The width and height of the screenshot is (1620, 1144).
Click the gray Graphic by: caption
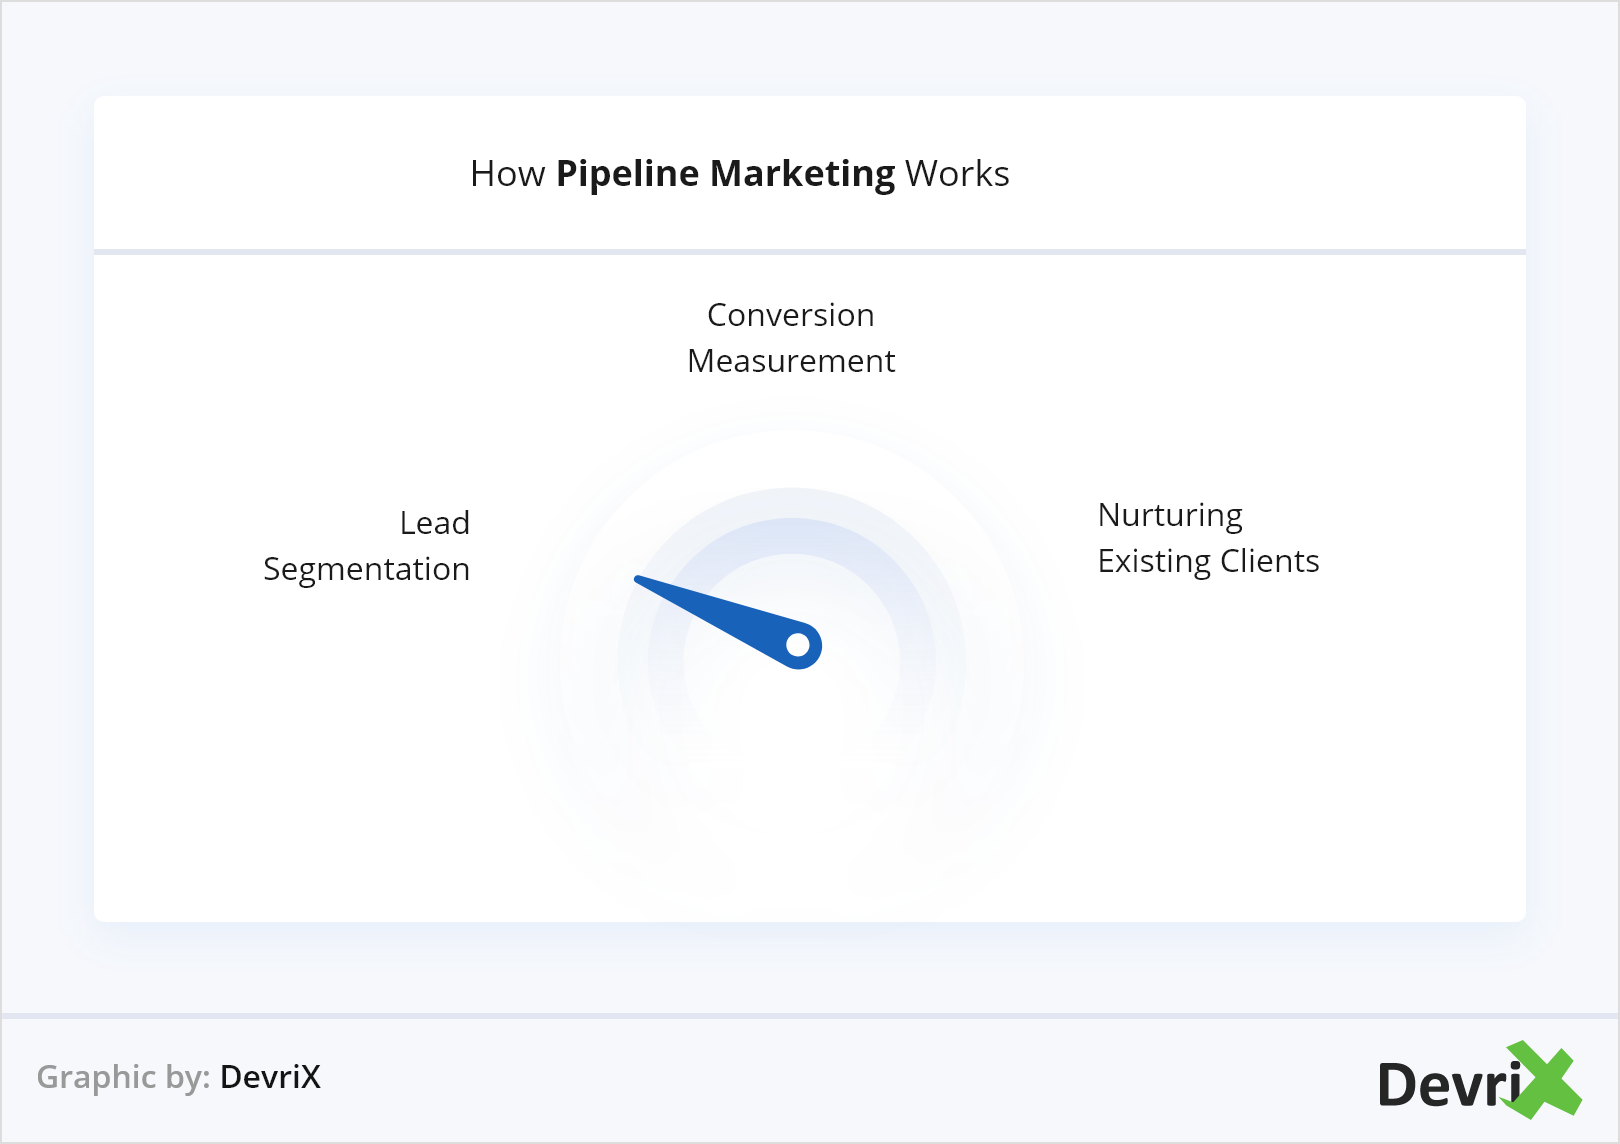pos(123,1077)
